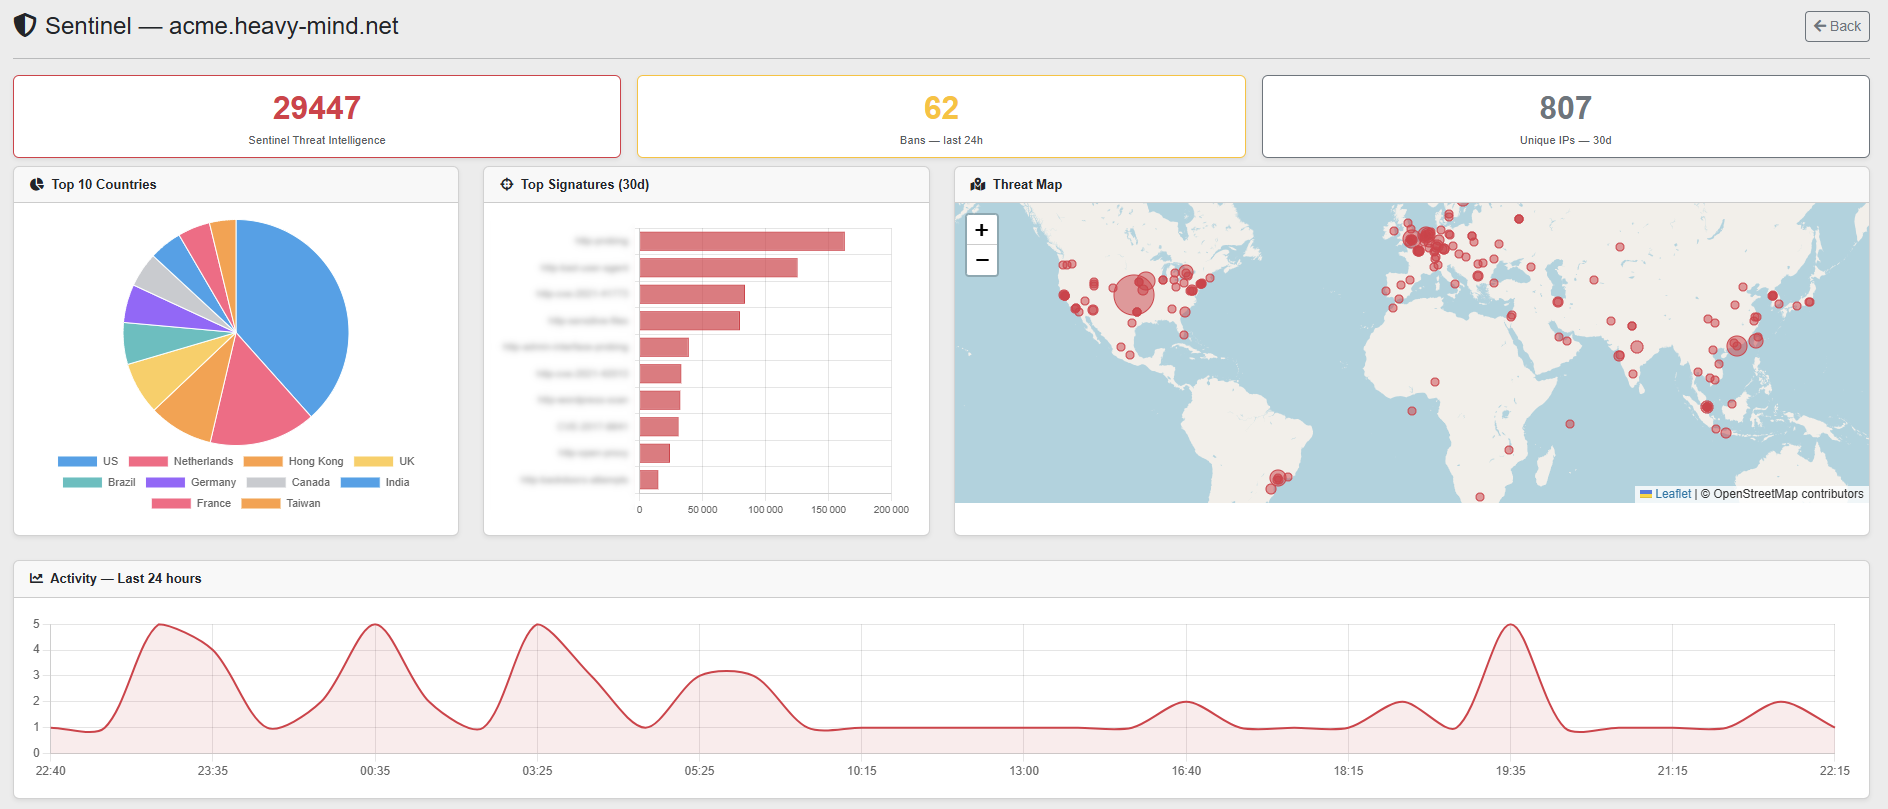The height and width of the screenshot is (809, 1888).
Task: Click the 150 000 bar chart axis label
Action: coord(829,510)
